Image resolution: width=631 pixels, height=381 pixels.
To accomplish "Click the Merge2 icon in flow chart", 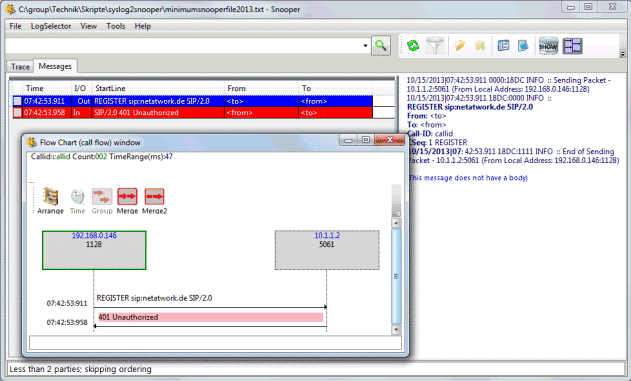I will tap(155, 201).
